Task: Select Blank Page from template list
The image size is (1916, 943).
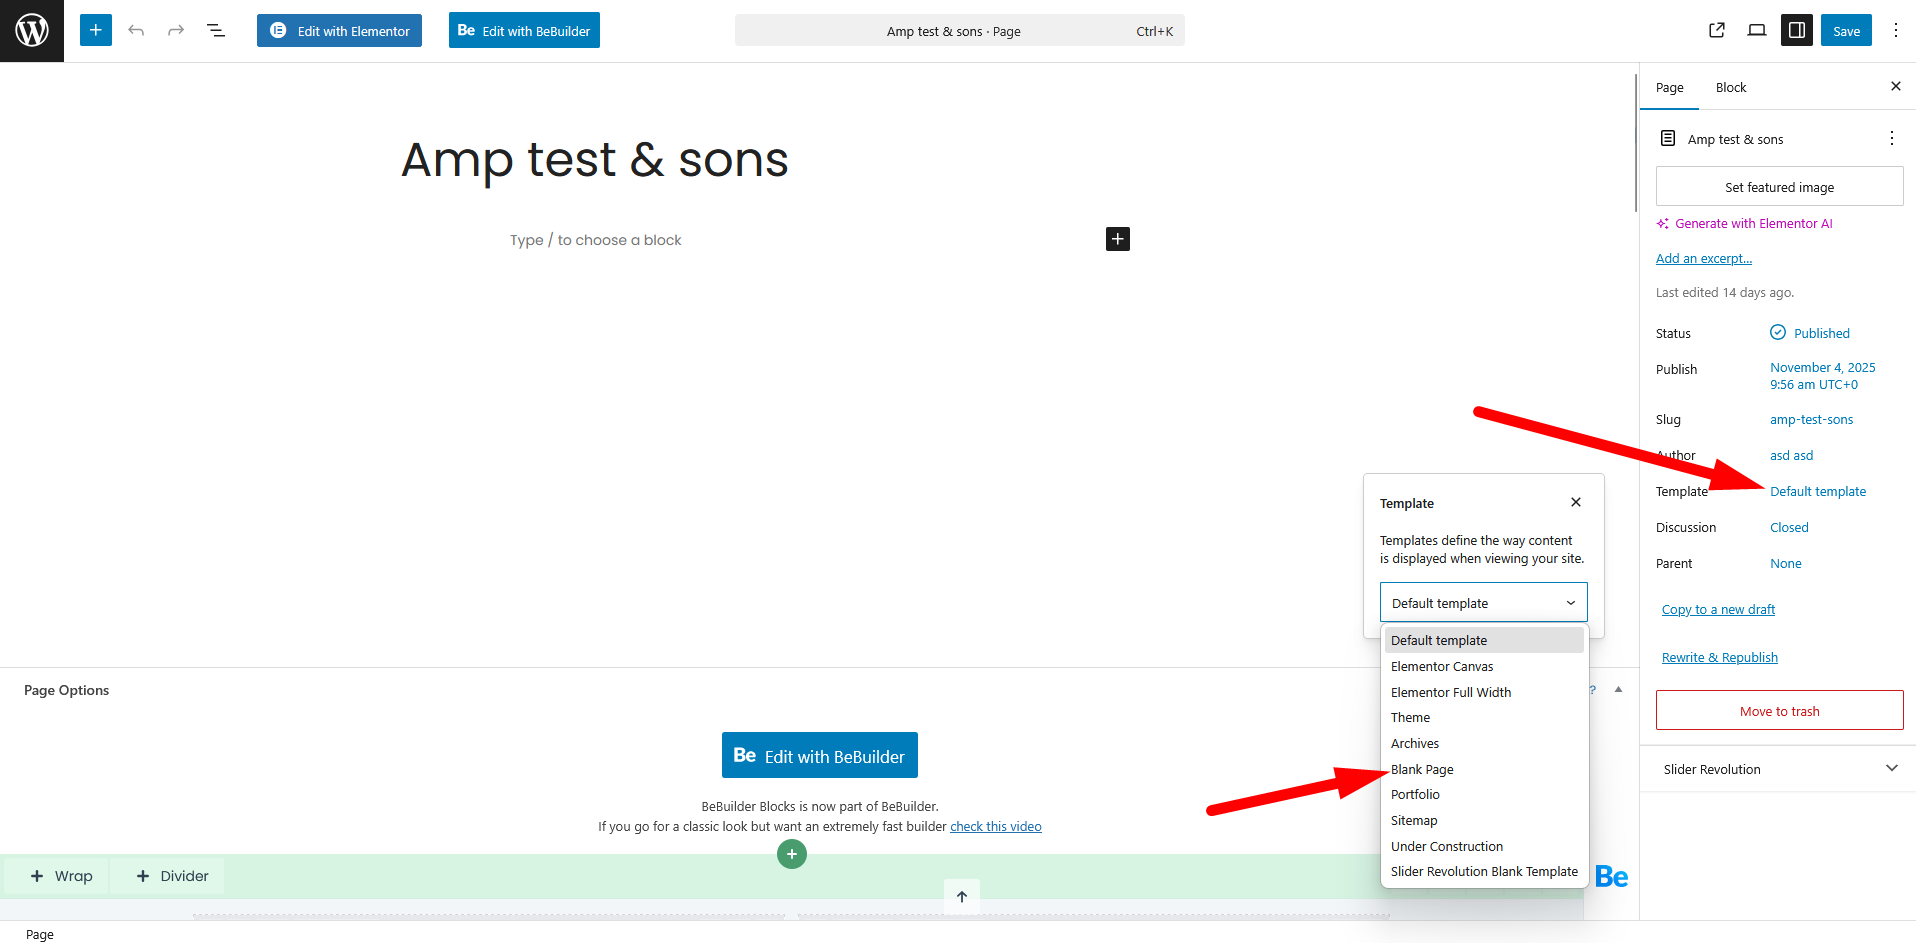Action: tap(1422, 769)
